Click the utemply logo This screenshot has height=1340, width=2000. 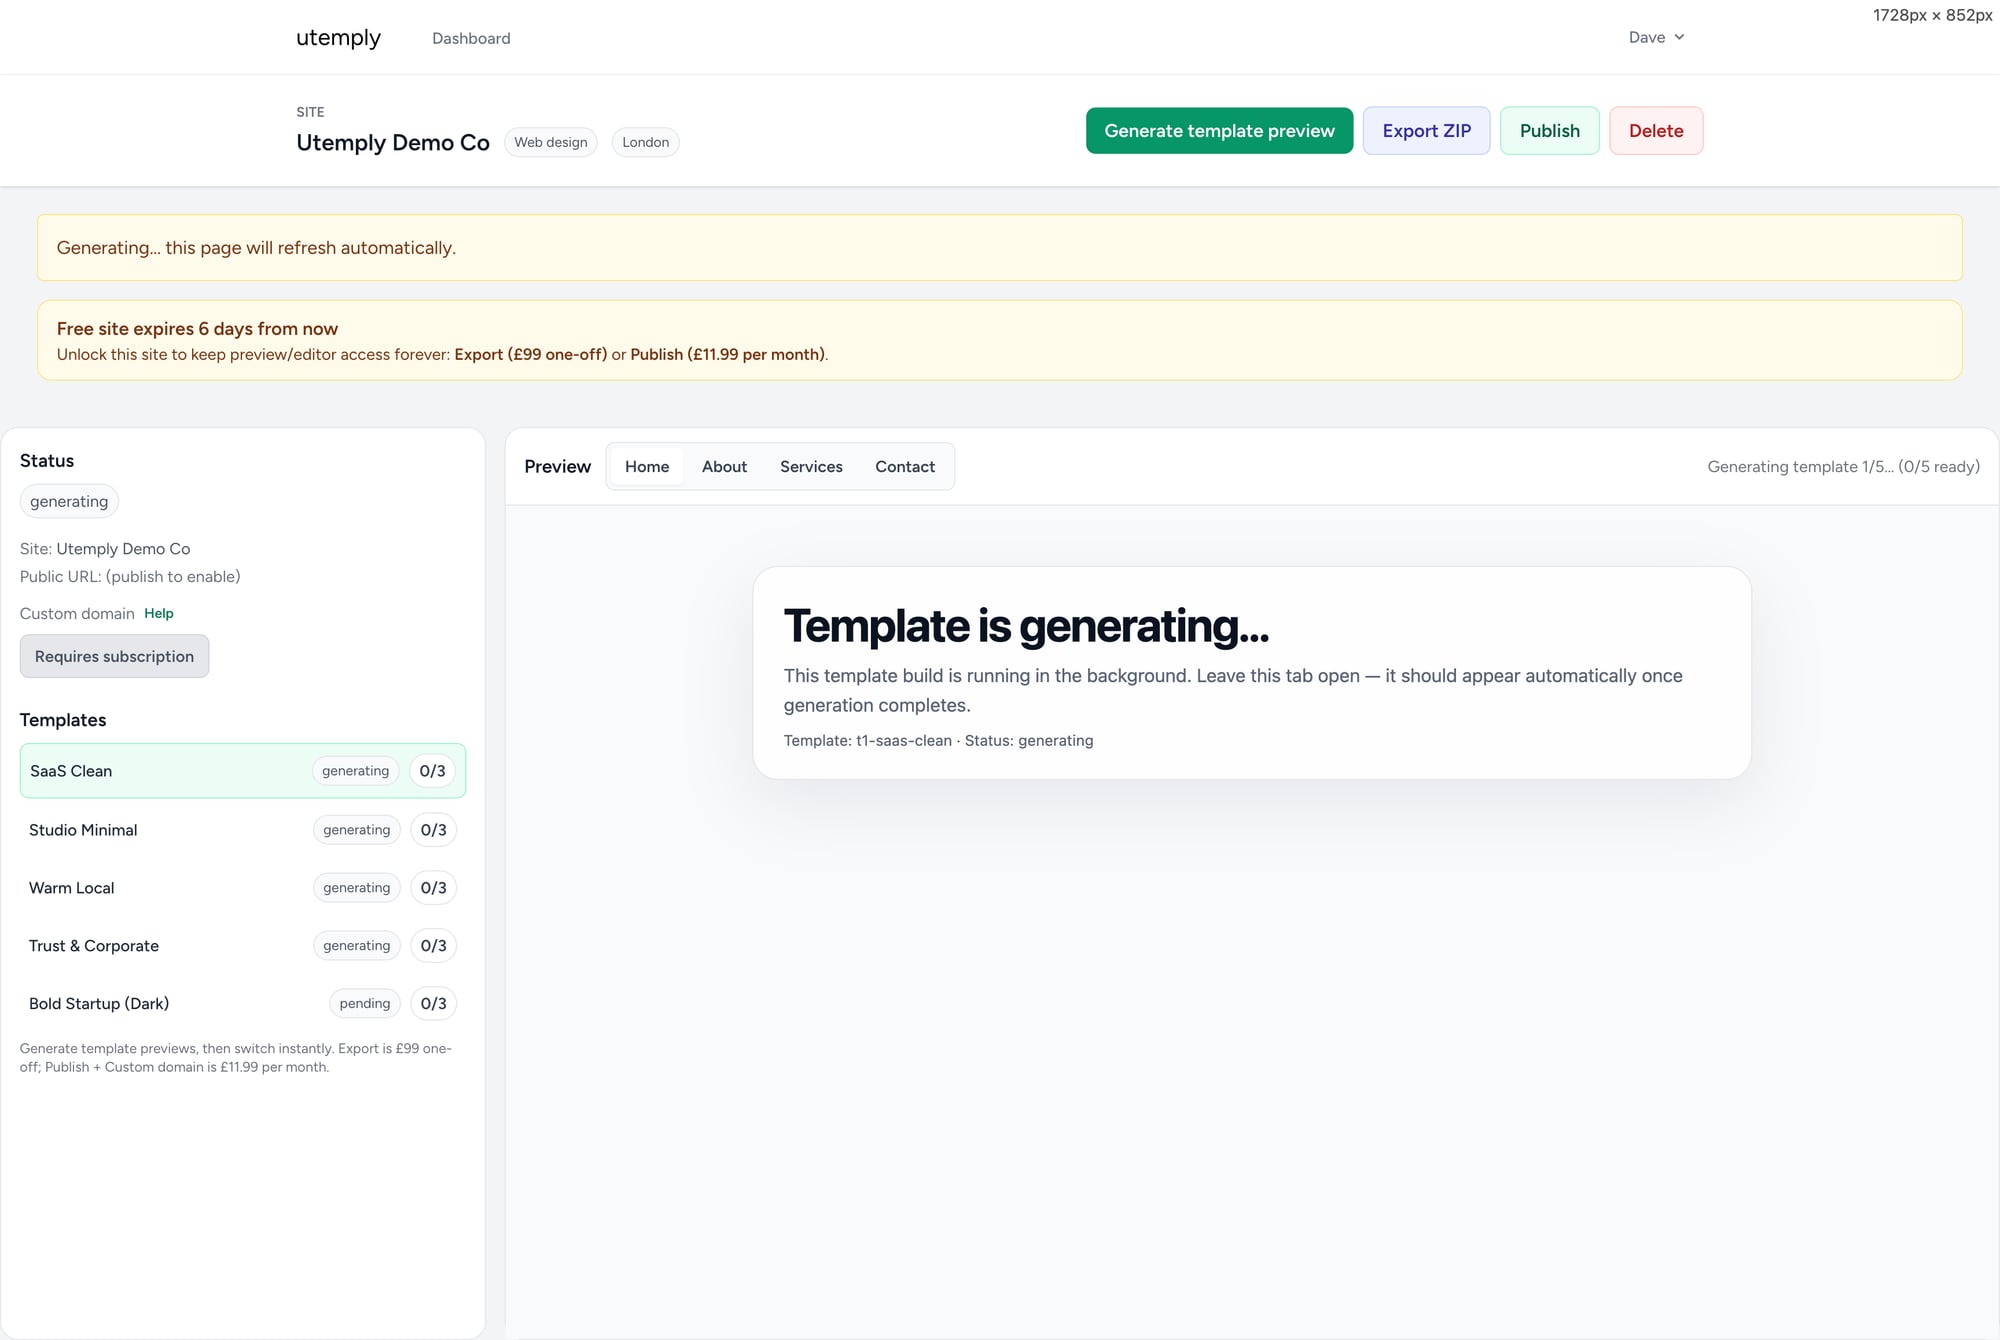tap(338, 38)
